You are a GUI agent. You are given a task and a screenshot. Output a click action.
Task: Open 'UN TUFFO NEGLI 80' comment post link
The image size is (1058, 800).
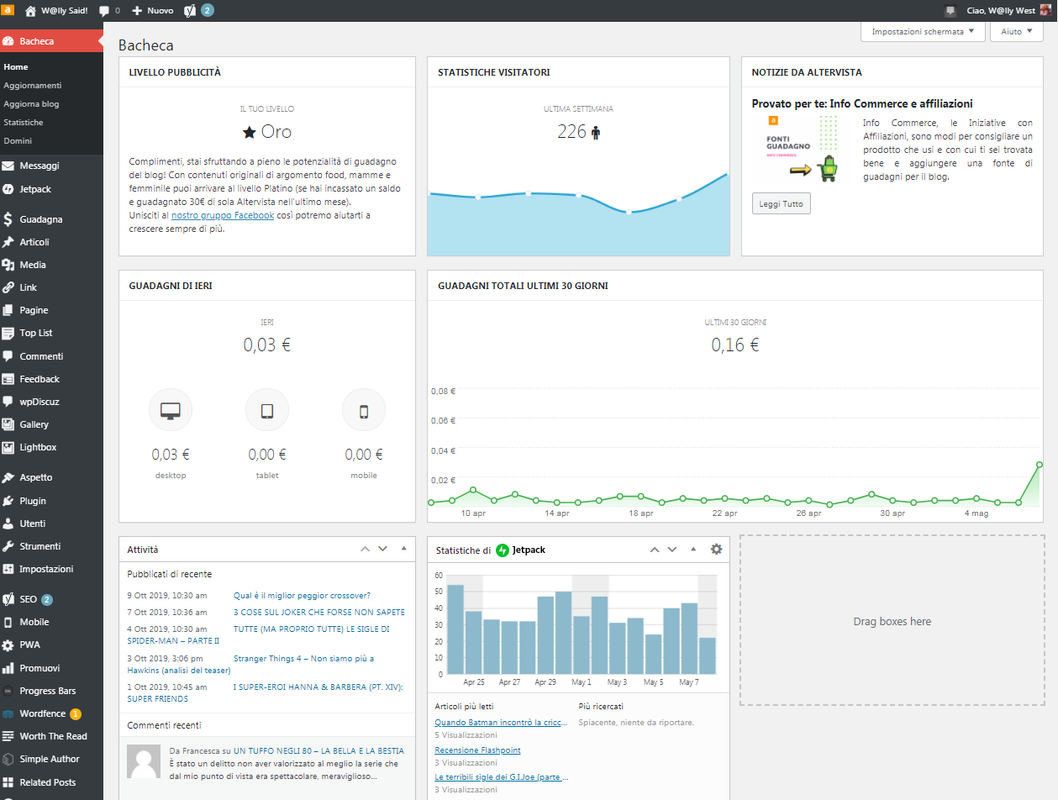click(318, 751)
